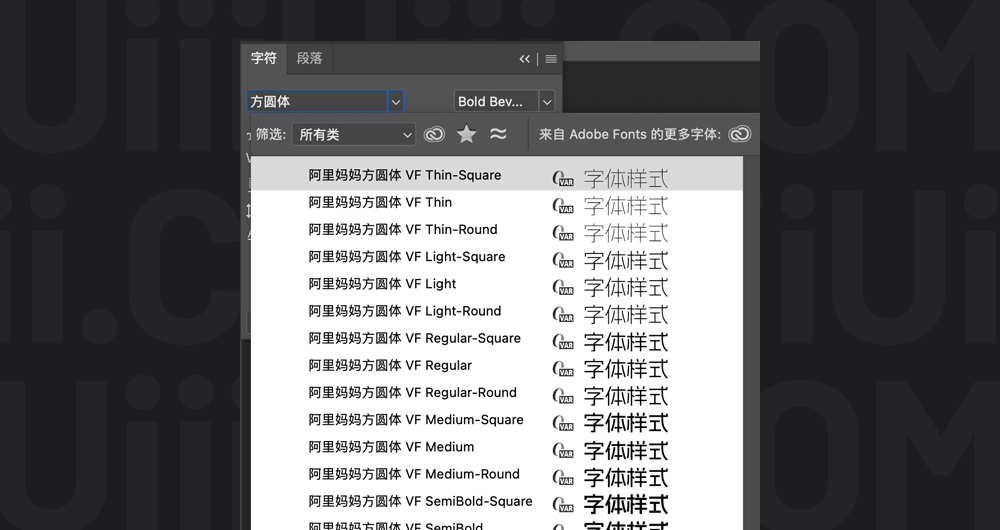Viewport: 1000px width, 530px height.
Task: Open the character panel hamburger menu
Action: (551, 59)
